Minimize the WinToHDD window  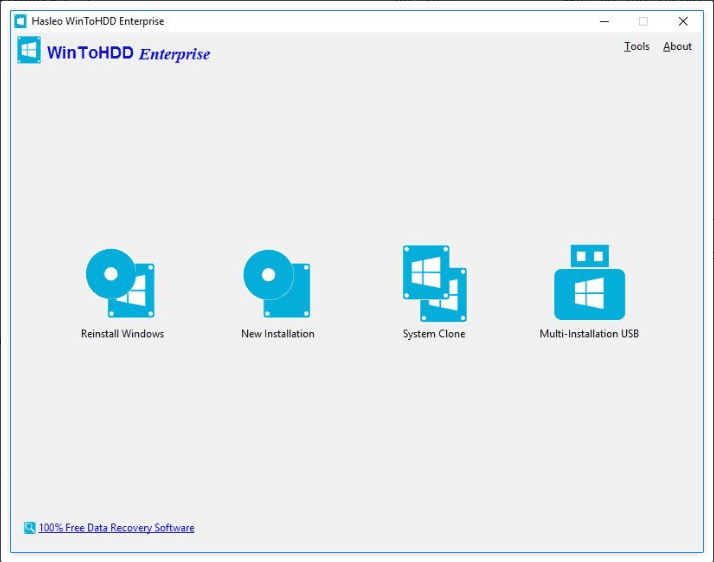click(604, 21)
